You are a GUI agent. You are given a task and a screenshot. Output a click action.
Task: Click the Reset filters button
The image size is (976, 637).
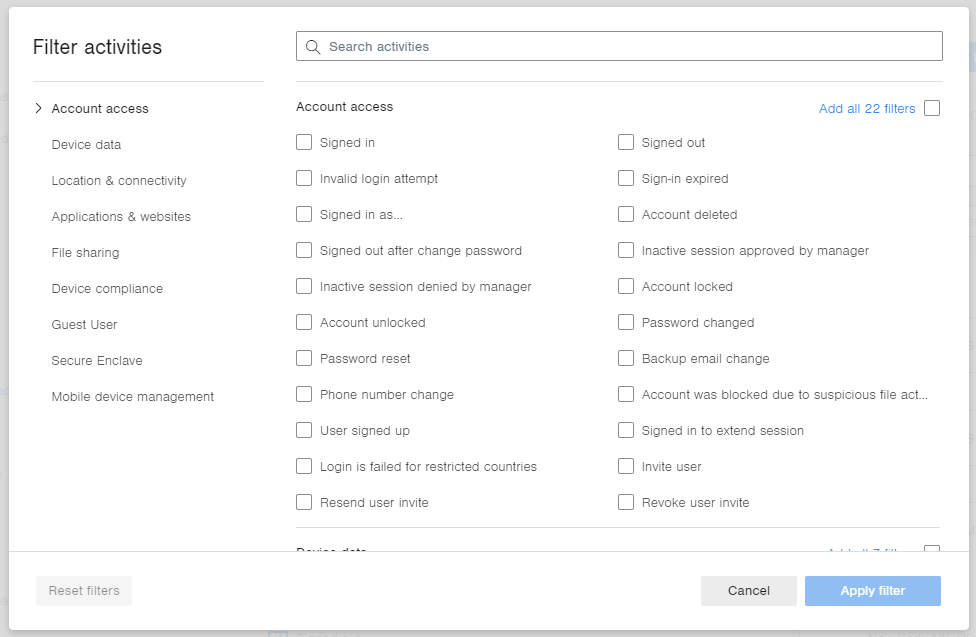(84, 591)
